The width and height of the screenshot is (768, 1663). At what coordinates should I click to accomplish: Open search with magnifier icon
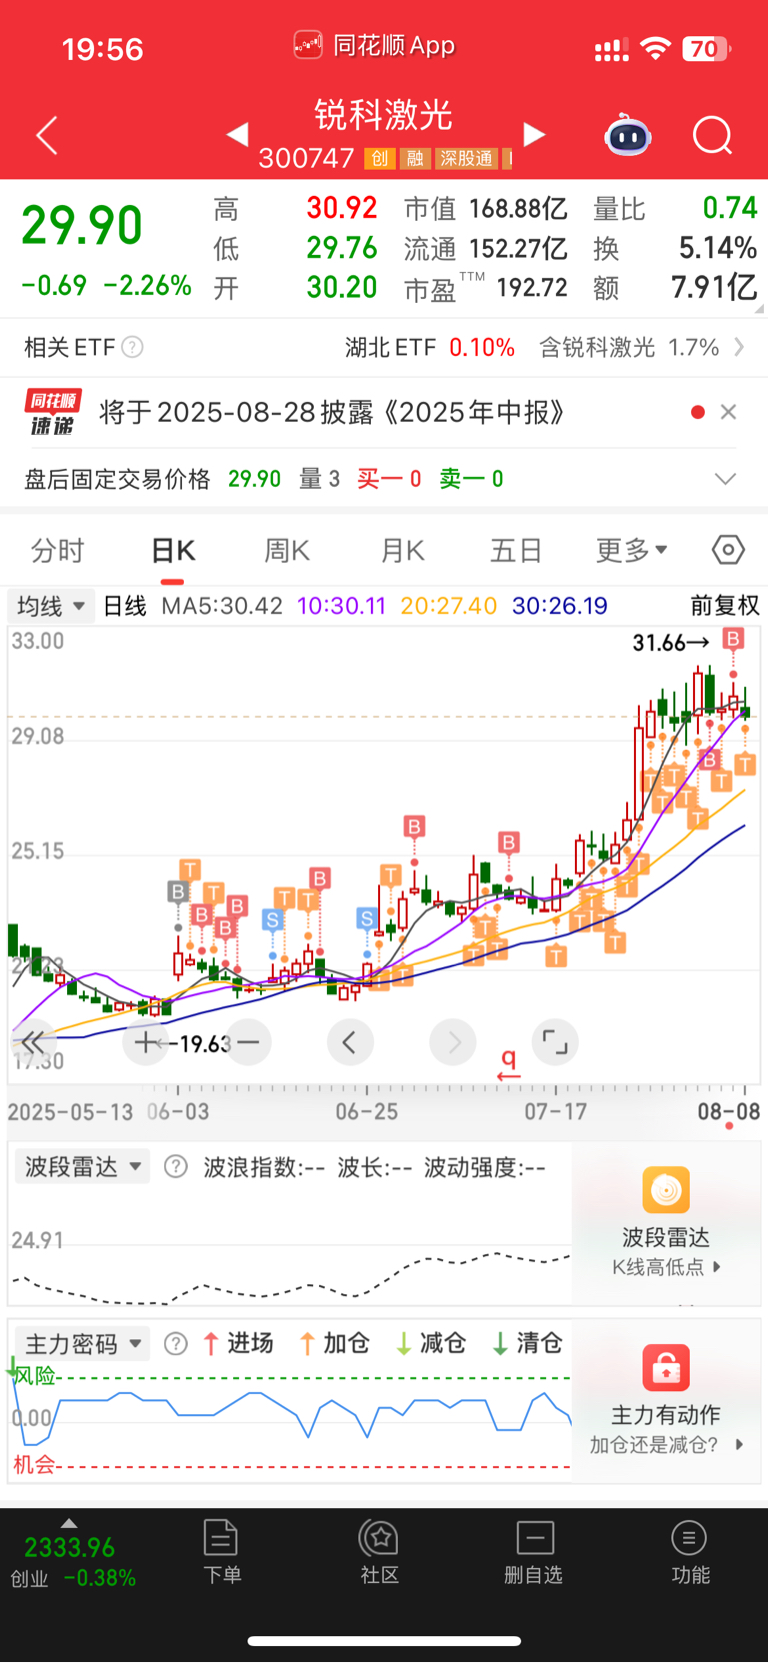pyautogui.click(x=713, y=135)
